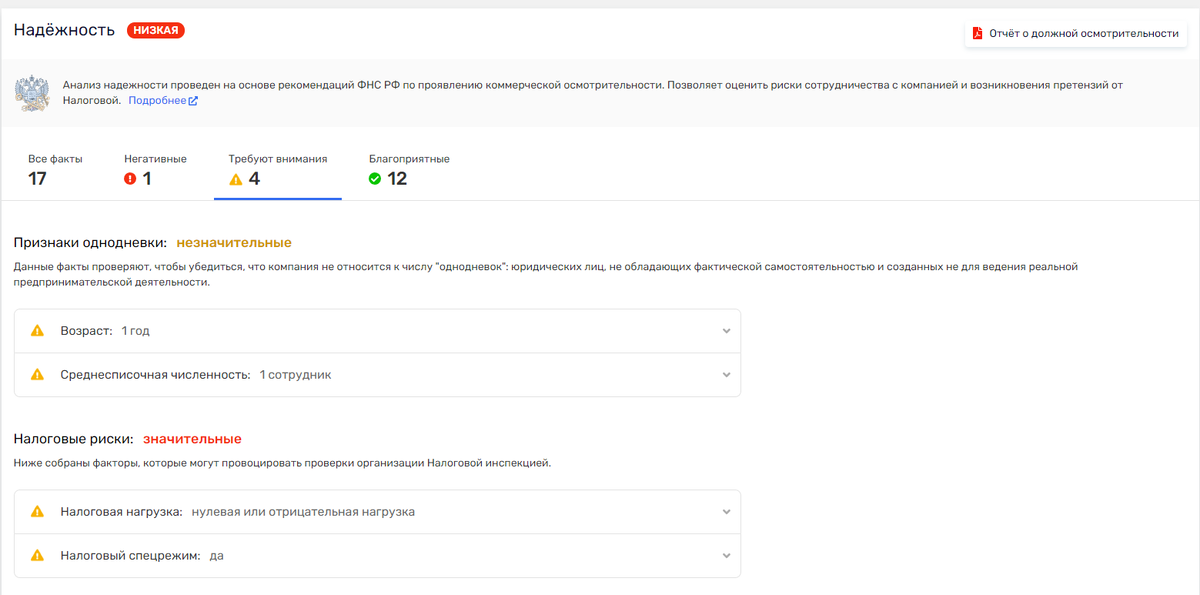This screenshot has height=595, width=1200.
Task: Click the yellow warning icon in Требуют внимания tab
Action: 236,180
